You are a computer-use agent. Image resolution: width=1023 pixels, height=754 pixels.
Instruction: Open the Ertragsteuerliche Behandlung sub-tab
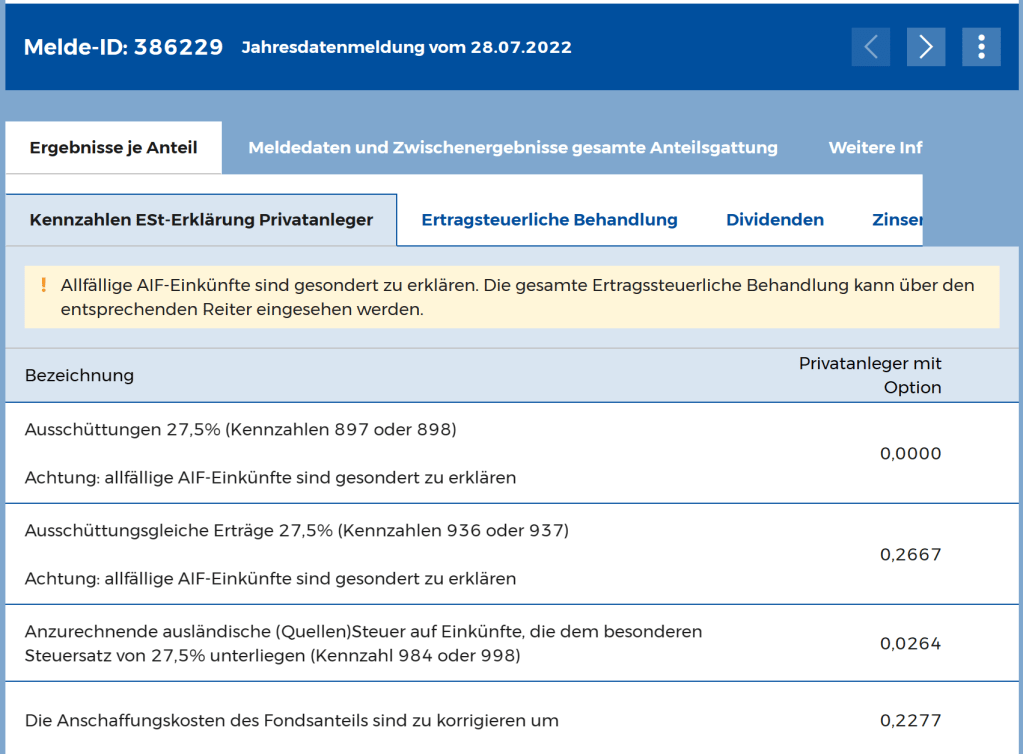click(549, 220)
